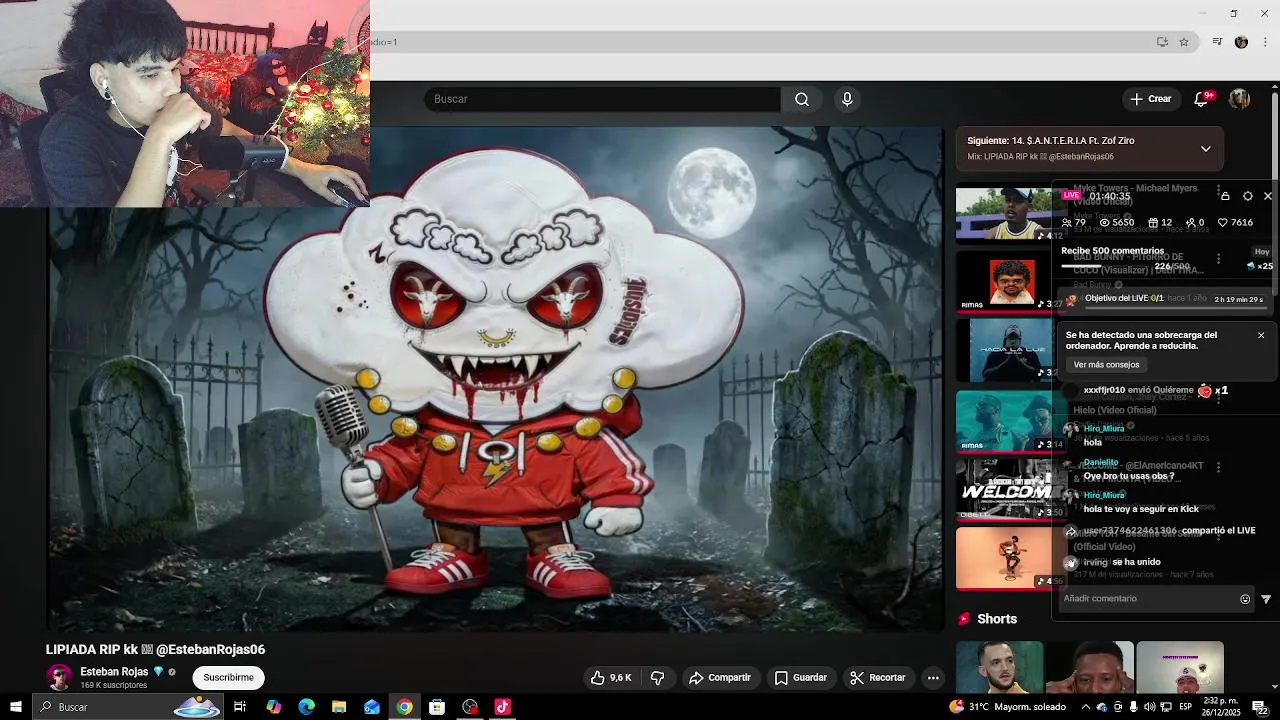The image size is (1280, 720).
Task: Open options for Myke Towers Michael Myers video
Action: [1218, 190]
